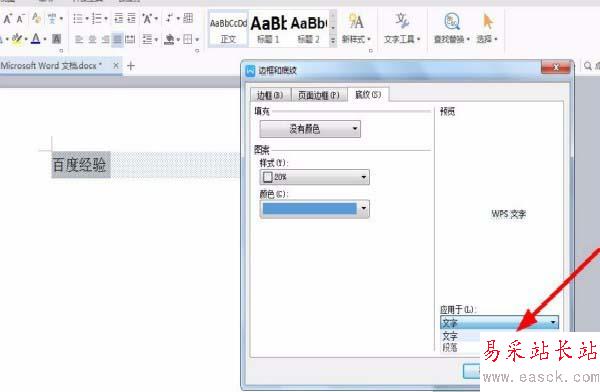Click the borders icon in ribbon

(x=188, y=39)
